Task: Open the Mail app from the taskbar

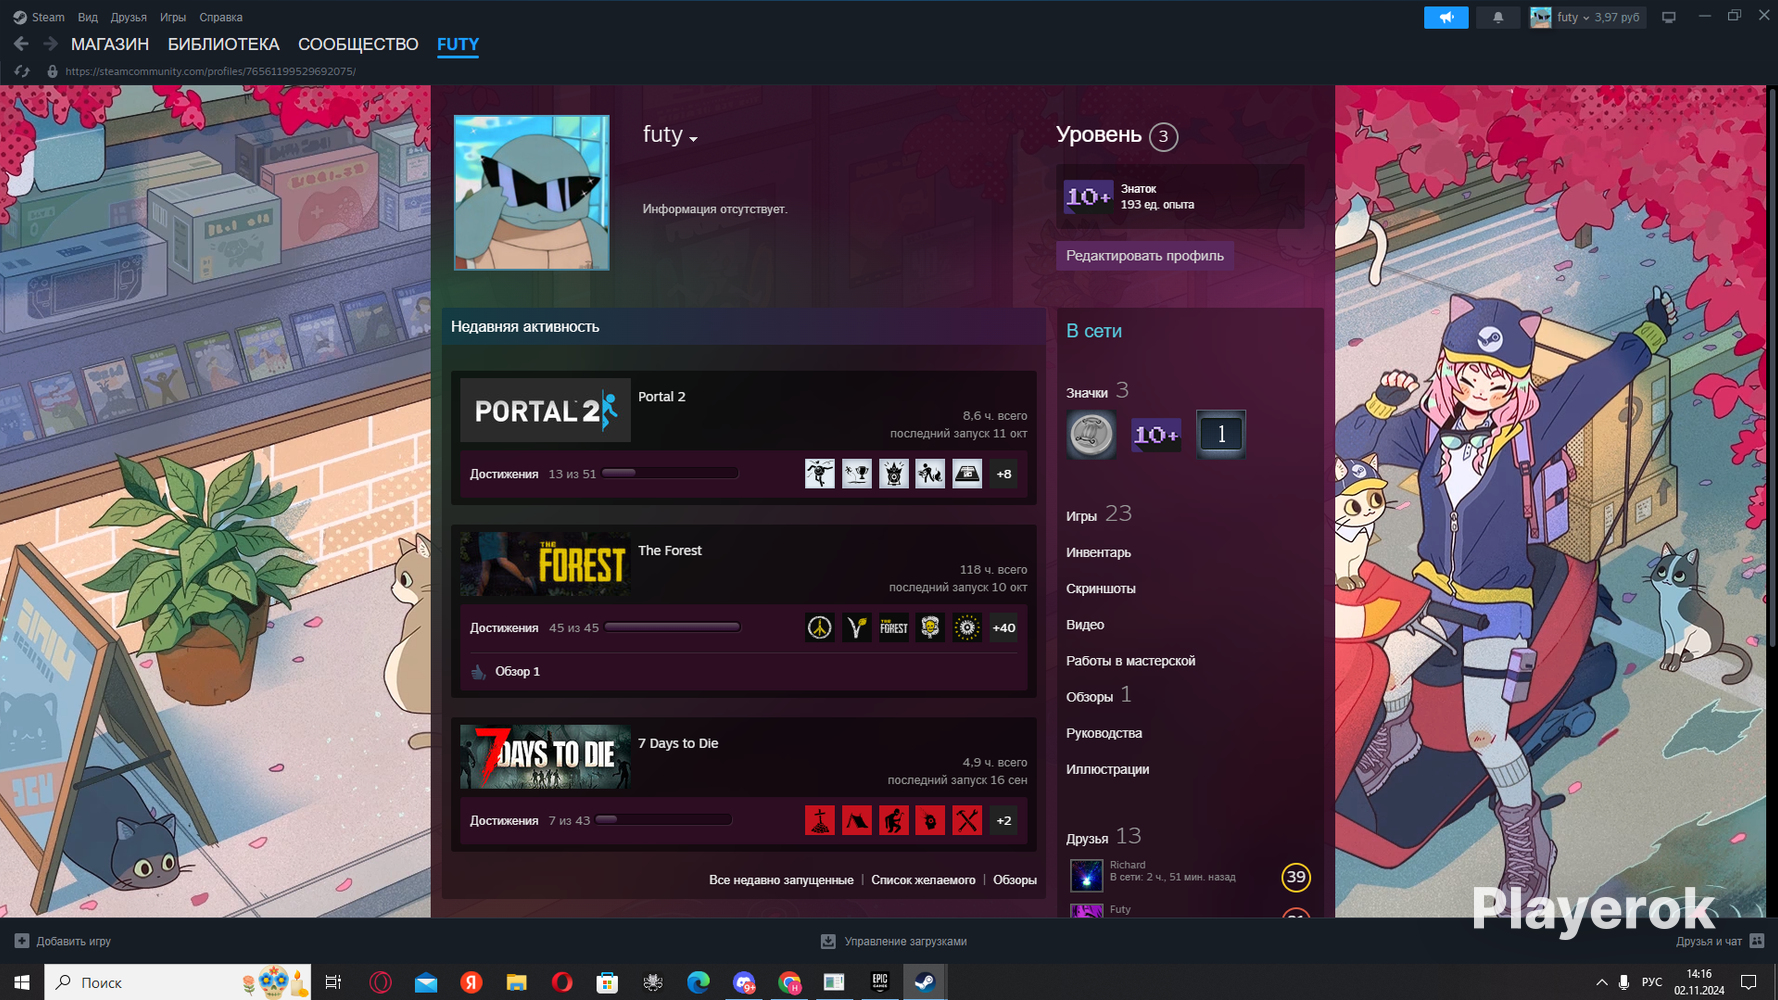Action: (426, 982)
